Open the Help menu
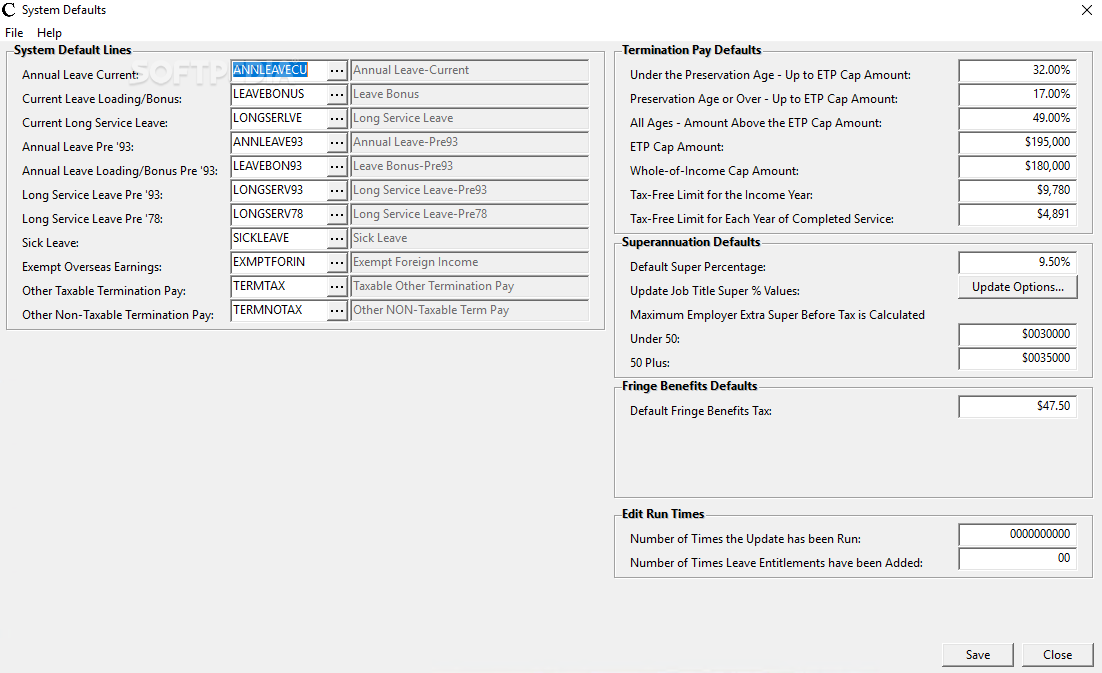This screenshot has width=1102, height=673. click(49, 32)
